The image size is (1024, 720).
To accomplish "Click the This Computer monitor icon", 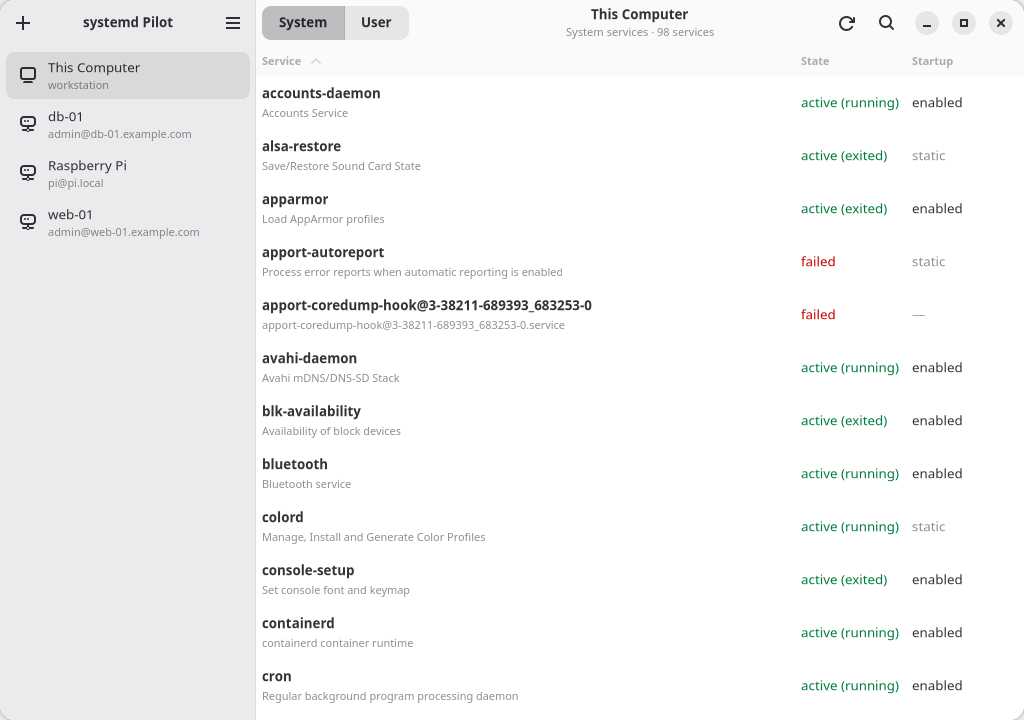I will (x=27, y=75).
